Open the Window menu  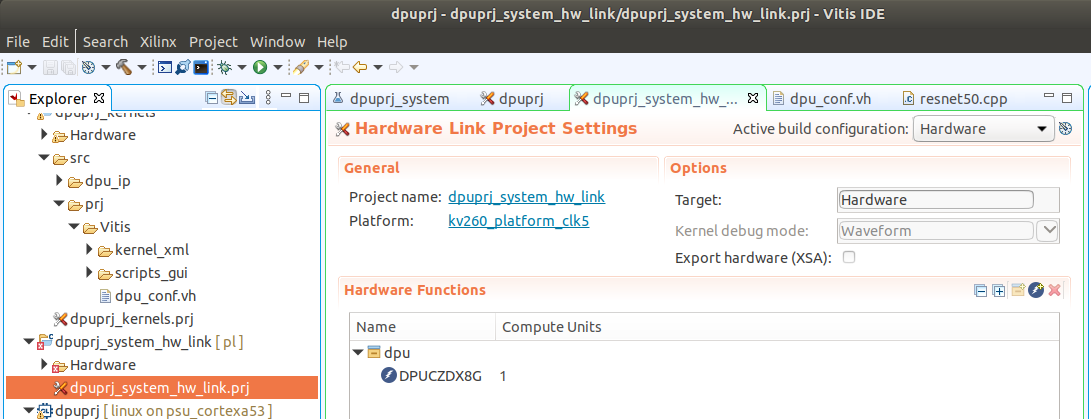[278, 42]
